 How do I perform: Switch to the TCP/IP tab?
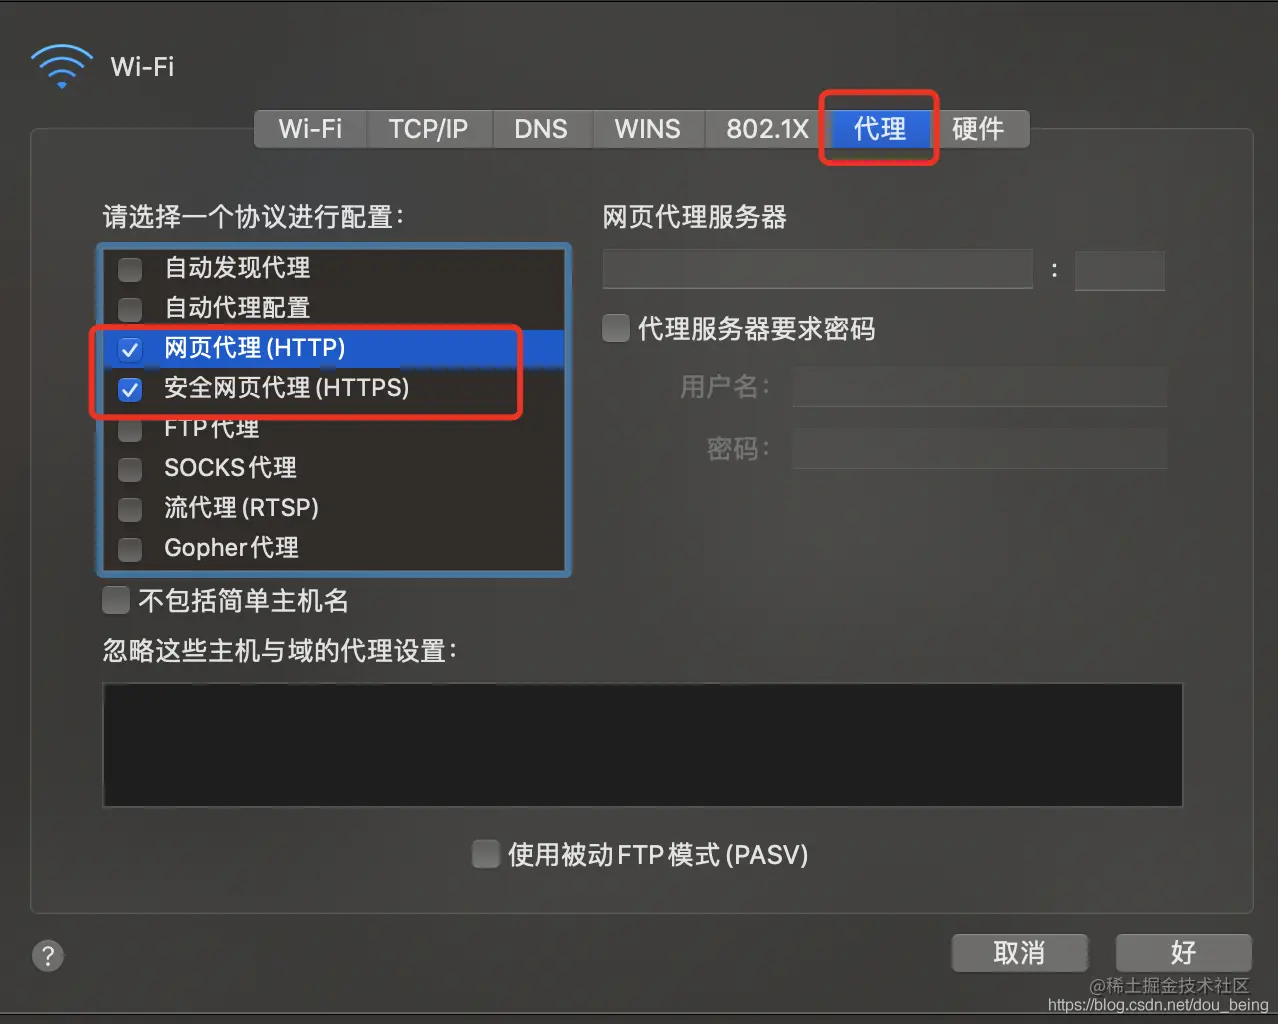(x=428, y=129)
